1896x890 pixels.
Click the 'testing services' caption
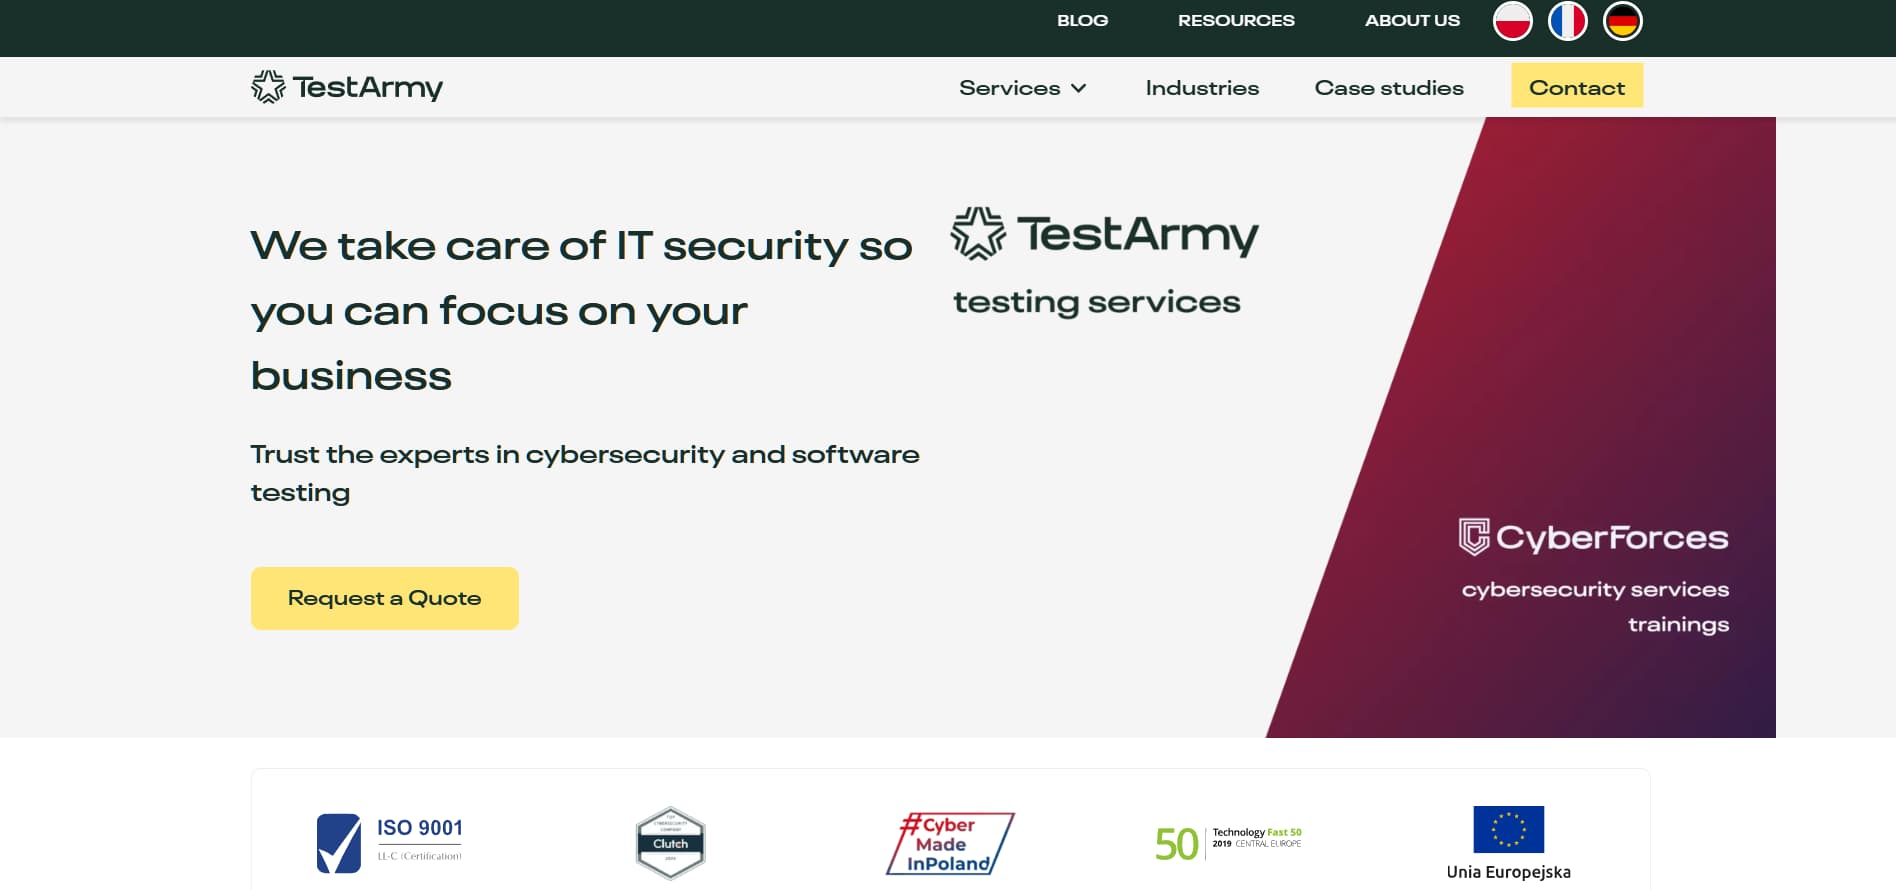[x=1097, y=302]
